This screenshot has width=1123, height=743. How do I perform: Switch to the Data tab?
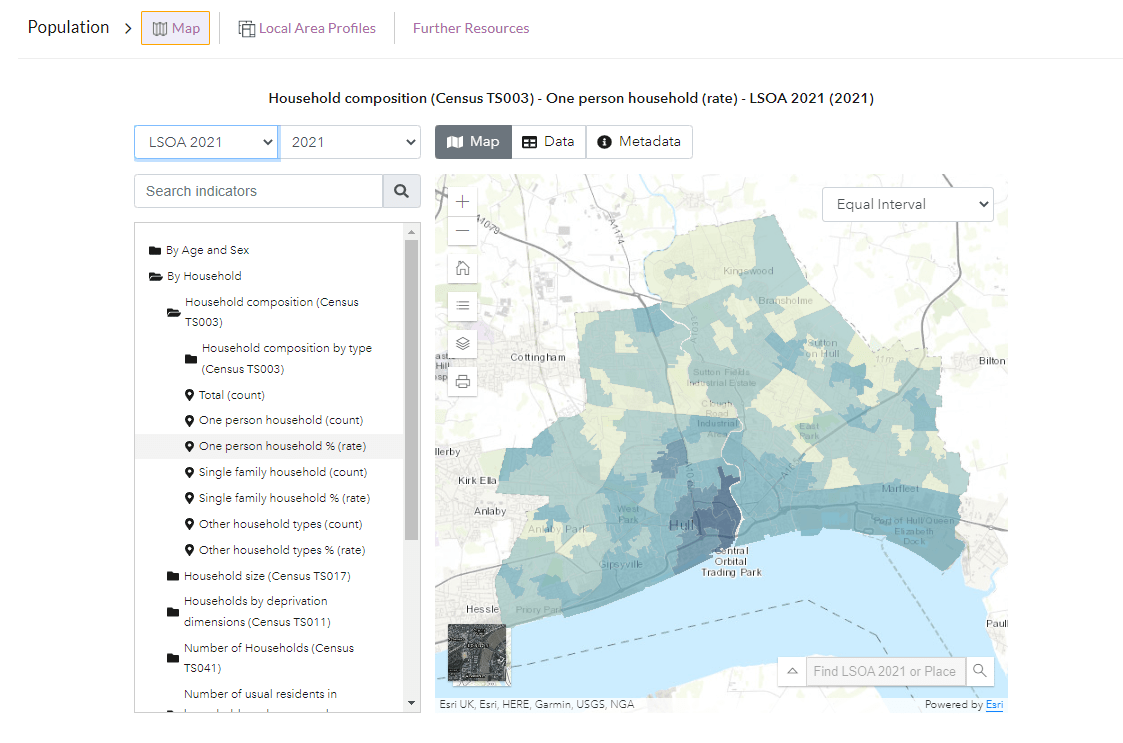548,141
